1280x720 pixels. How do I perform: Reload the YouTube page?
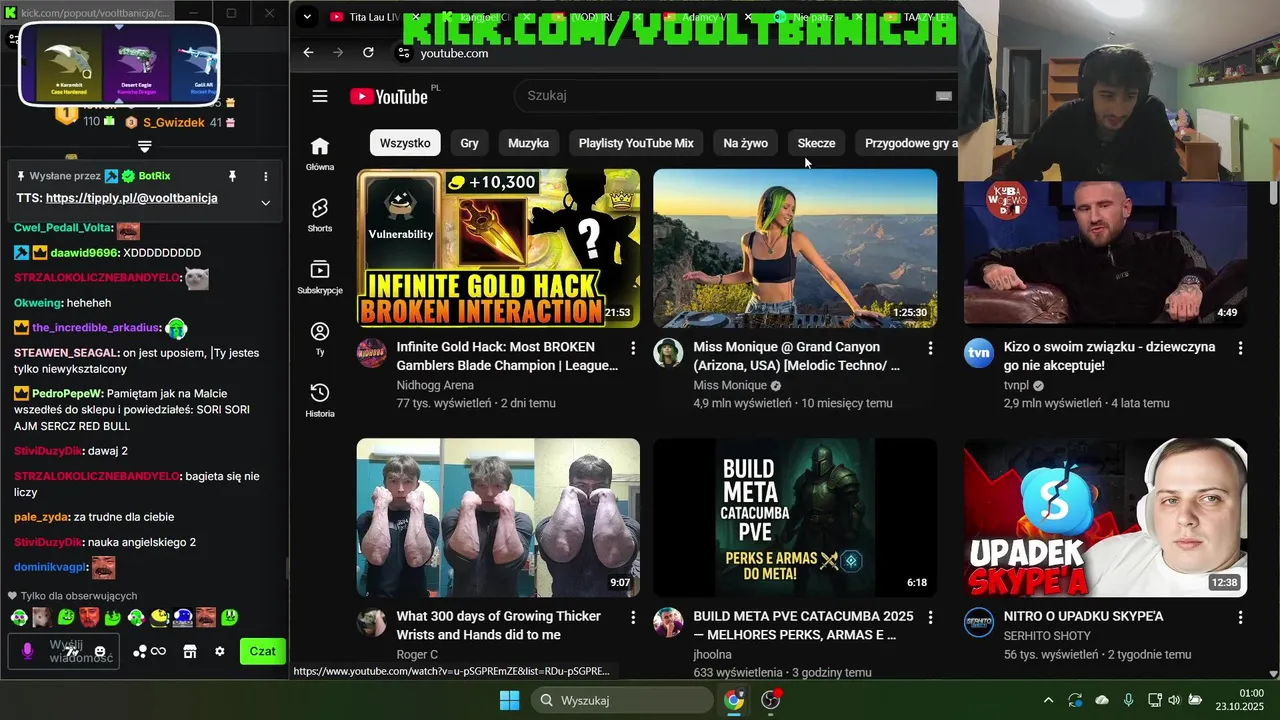368,53
